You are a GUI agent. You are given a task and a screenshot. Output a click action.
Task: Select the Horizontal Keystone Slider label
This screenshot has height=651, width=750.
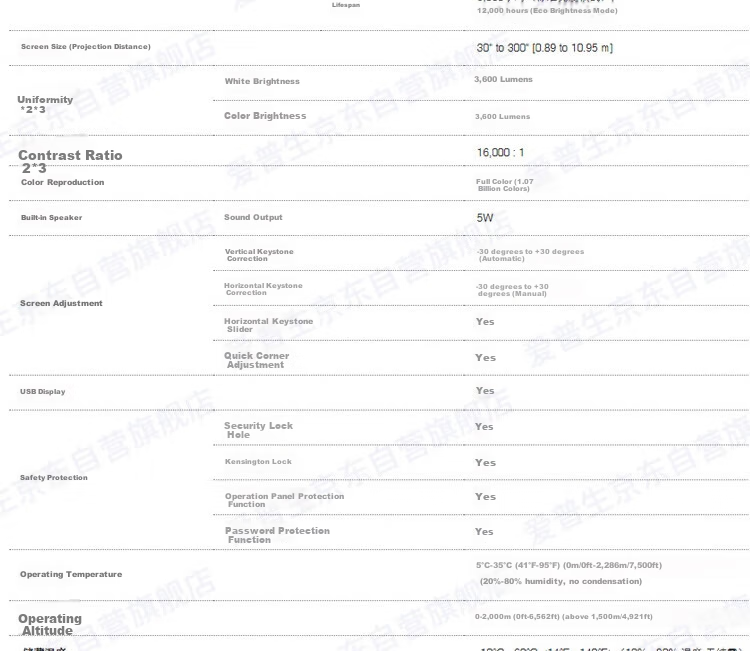pos(268,325)
